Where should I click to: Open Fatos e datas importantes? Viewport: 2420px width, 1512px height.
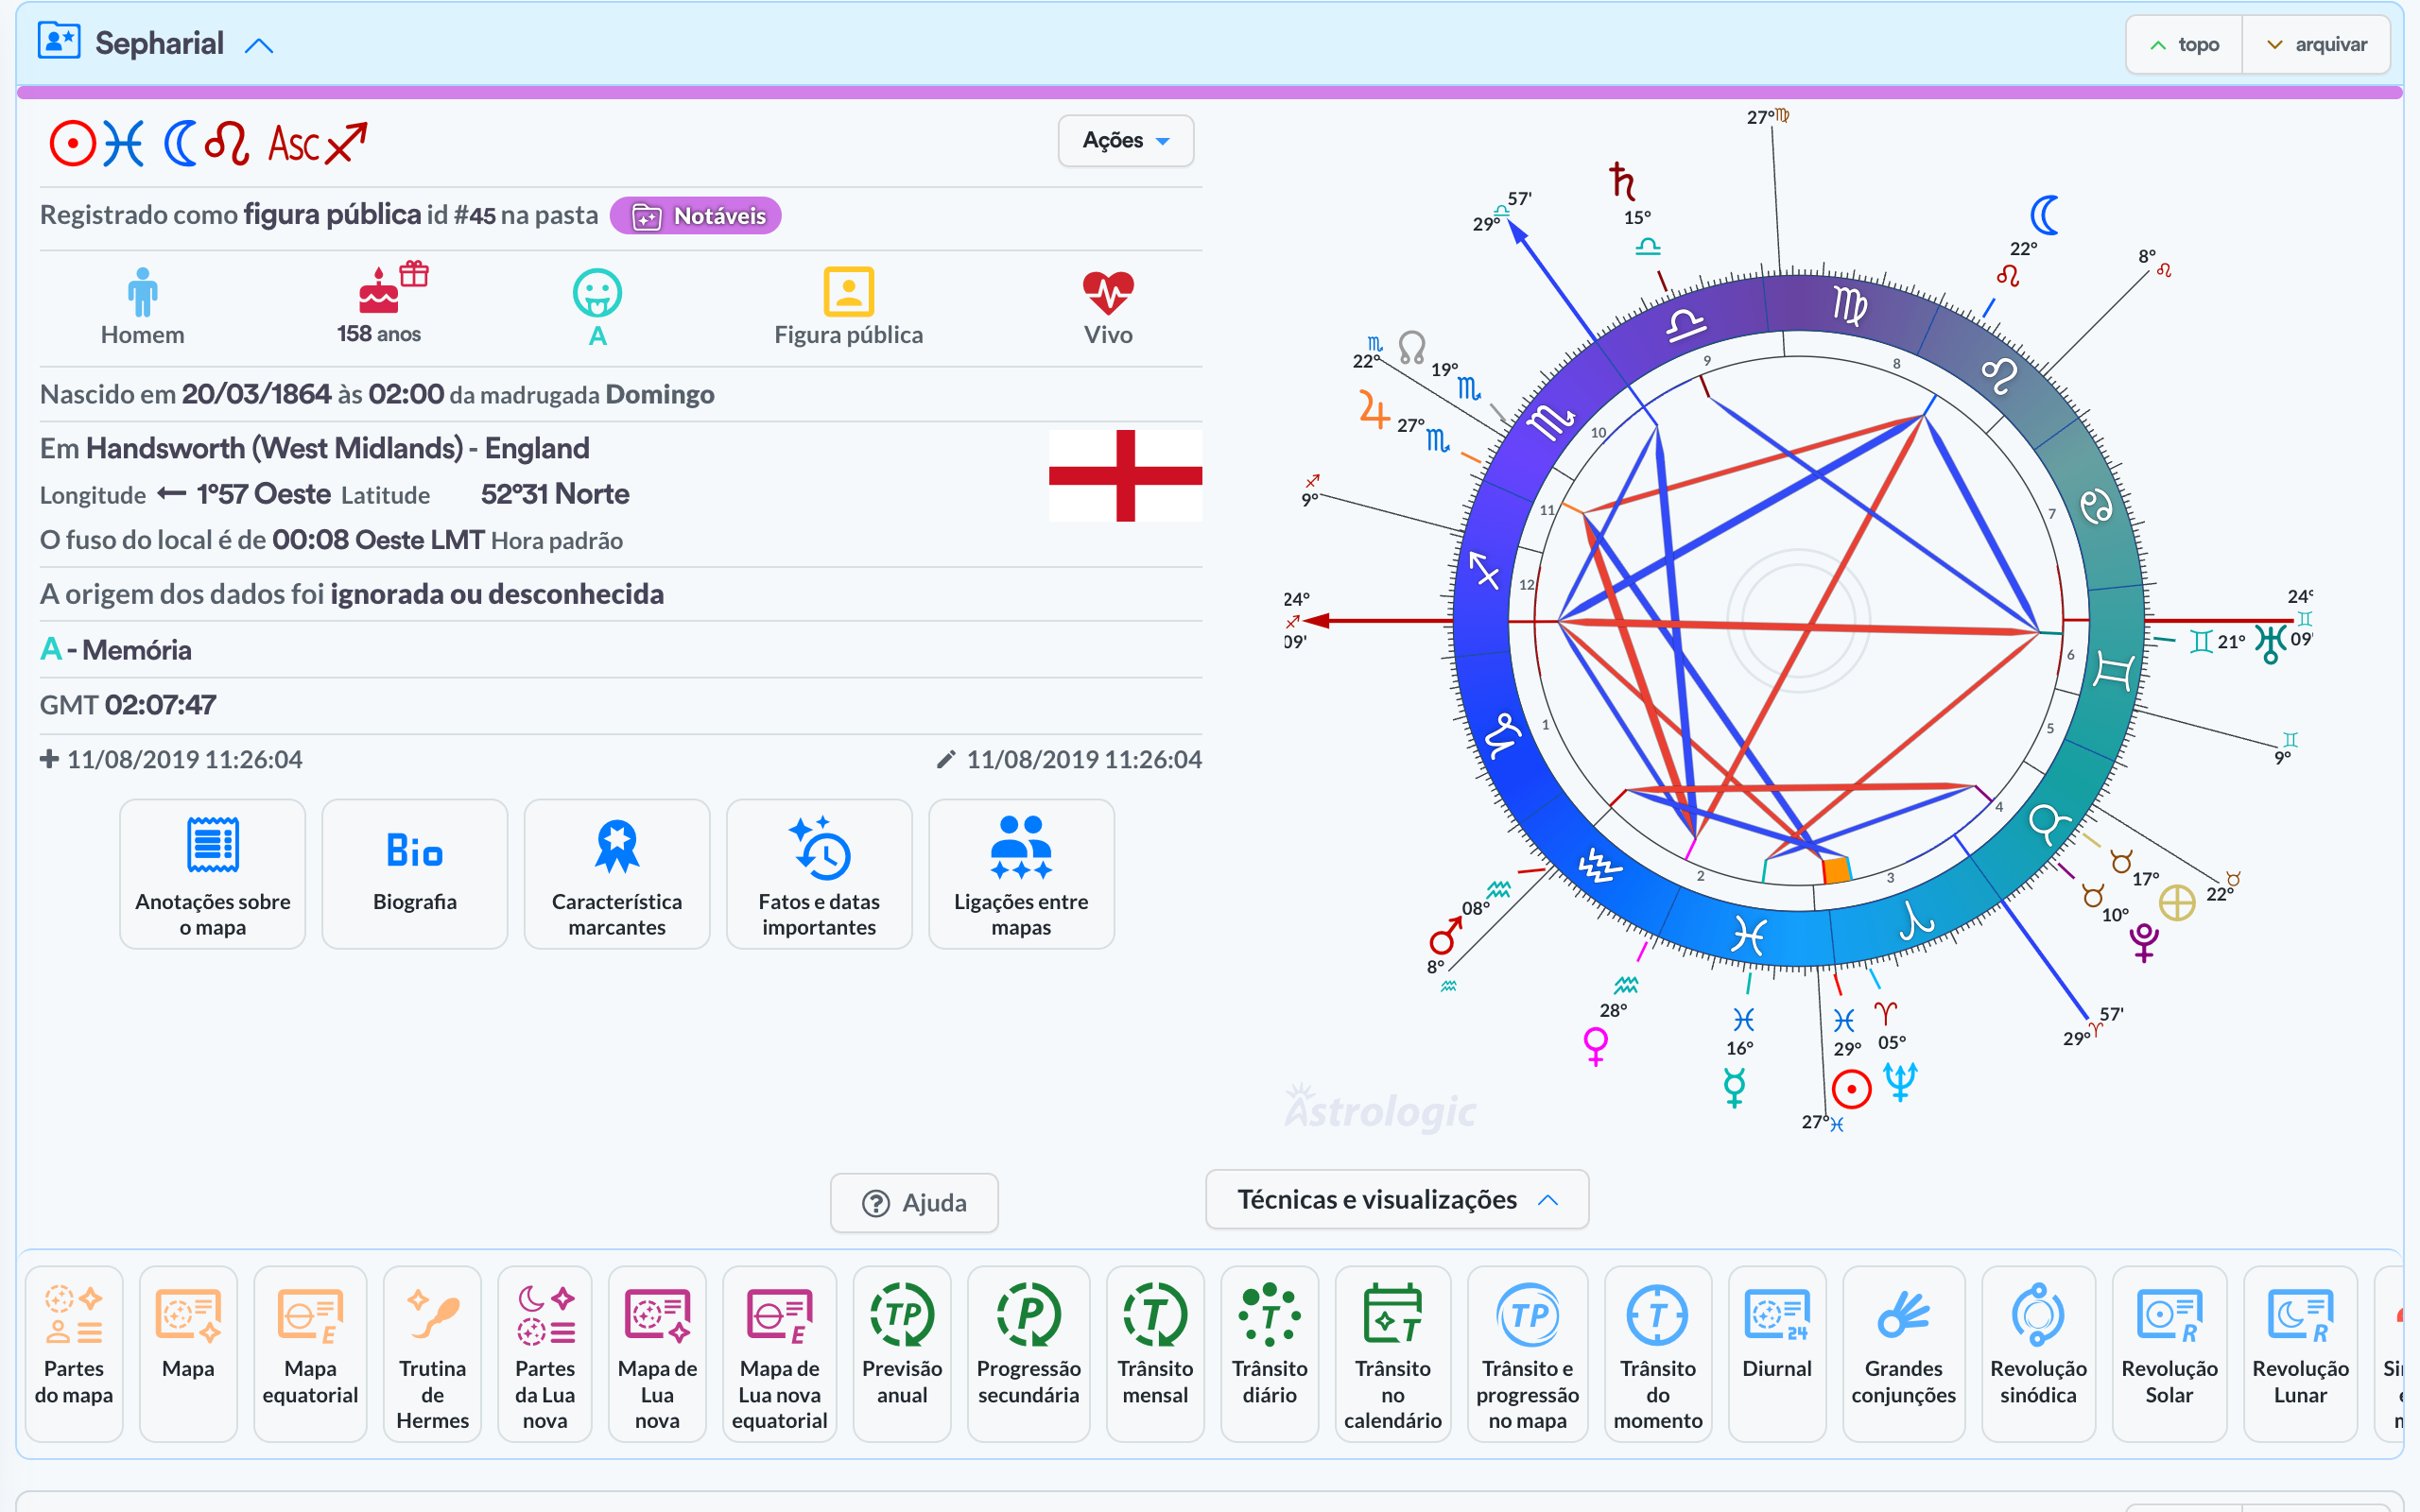(x=818, y=873)
